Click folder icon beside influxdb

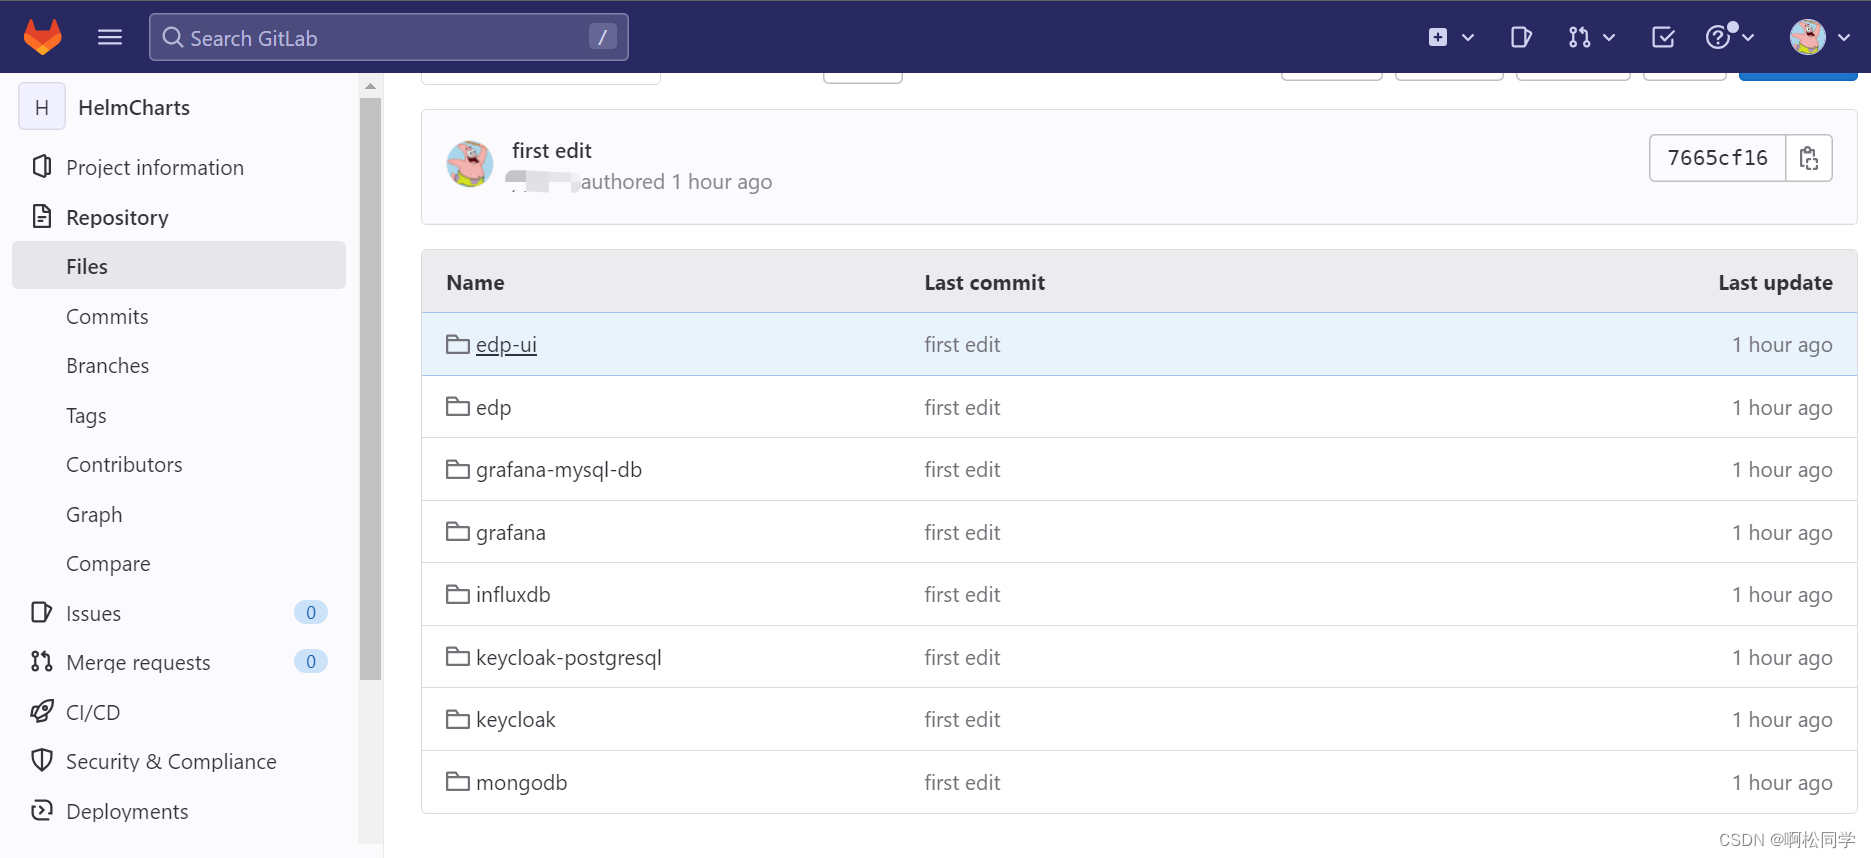point(458,594)
